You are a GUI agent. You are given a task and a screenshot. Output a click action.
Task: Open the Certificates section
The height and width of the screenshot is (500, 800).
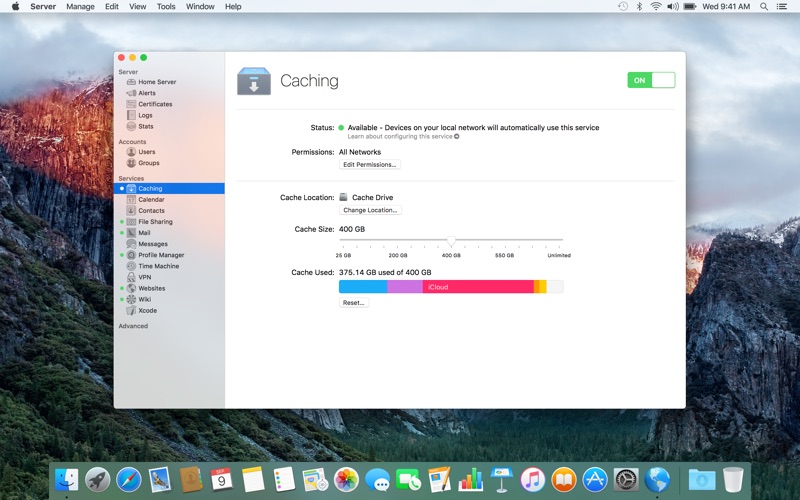[x=154, y=104]
